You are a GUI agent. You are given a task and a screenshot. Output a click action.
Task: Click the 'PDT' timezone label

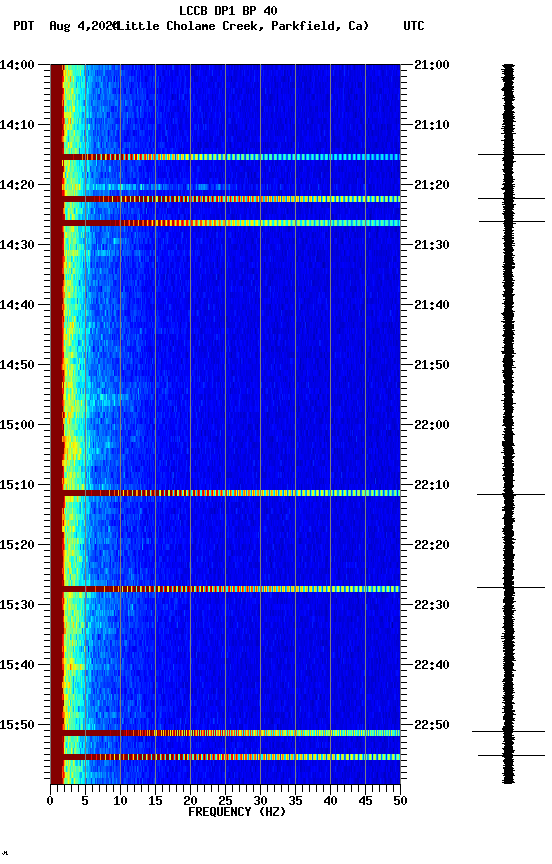tap(24, 26)
